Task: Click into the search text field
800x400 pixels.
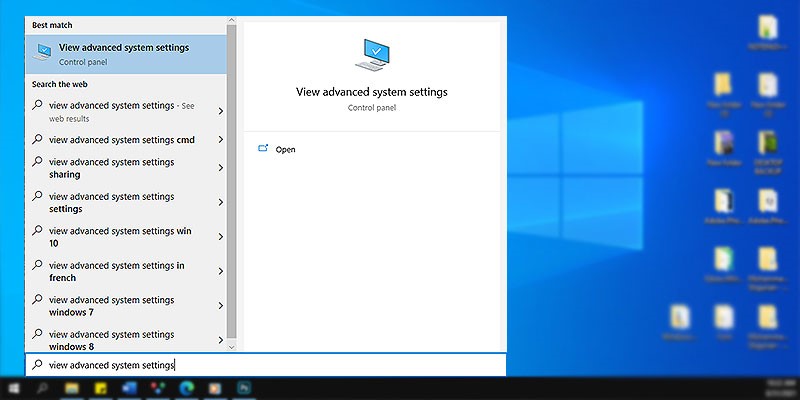Action: point(265,365)
